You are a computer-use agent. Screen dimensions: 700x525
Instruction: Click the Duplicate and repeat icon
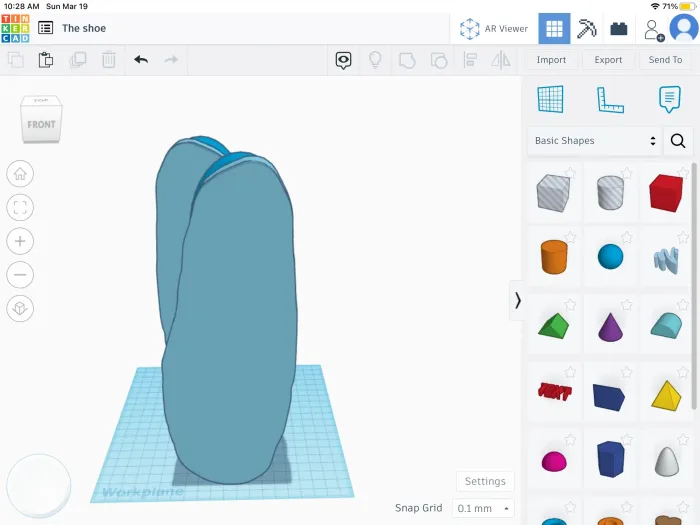click(78, 59)
